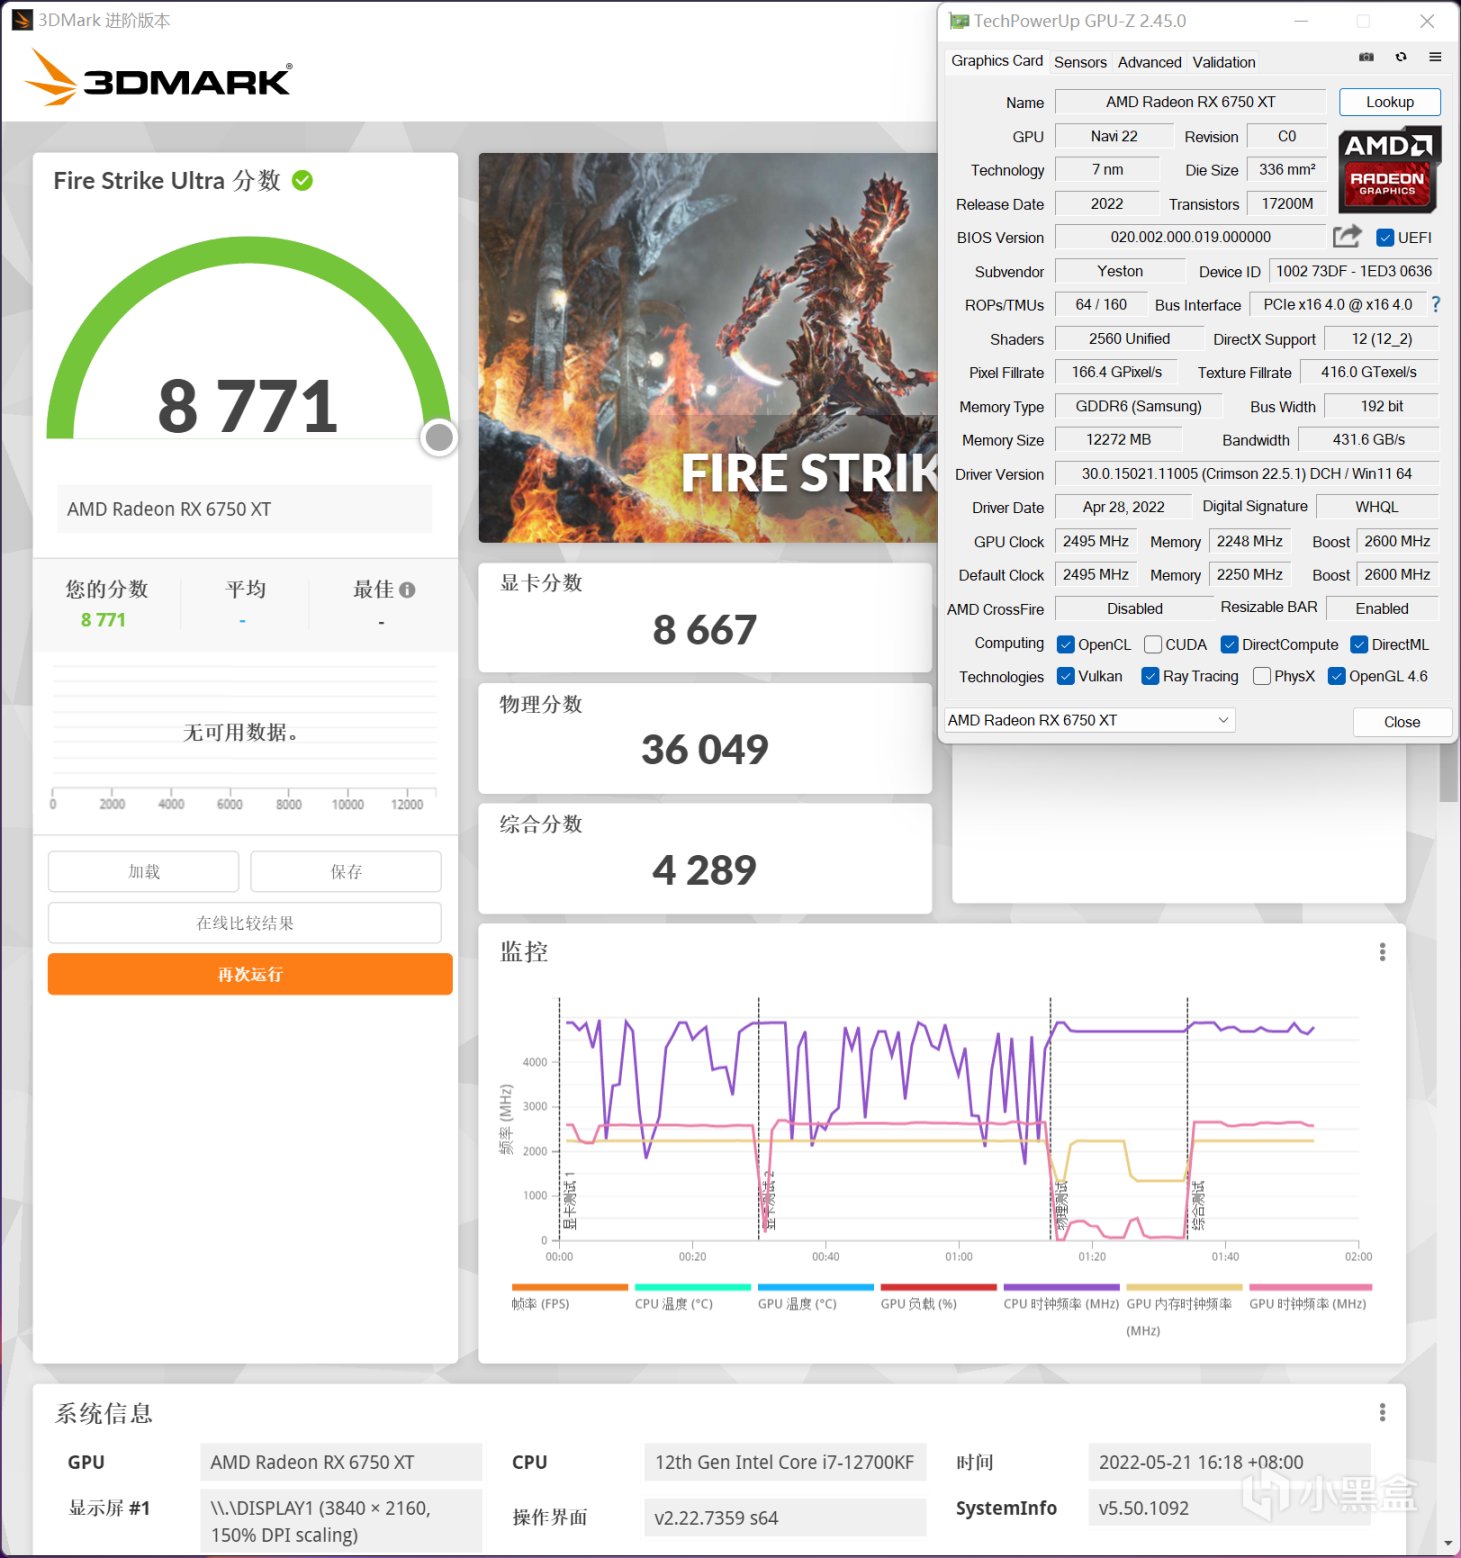Take a GPU-Z screenshot with the camera icon
This screenshot has height=1558, width=1461.
[x=1366, y=57]
